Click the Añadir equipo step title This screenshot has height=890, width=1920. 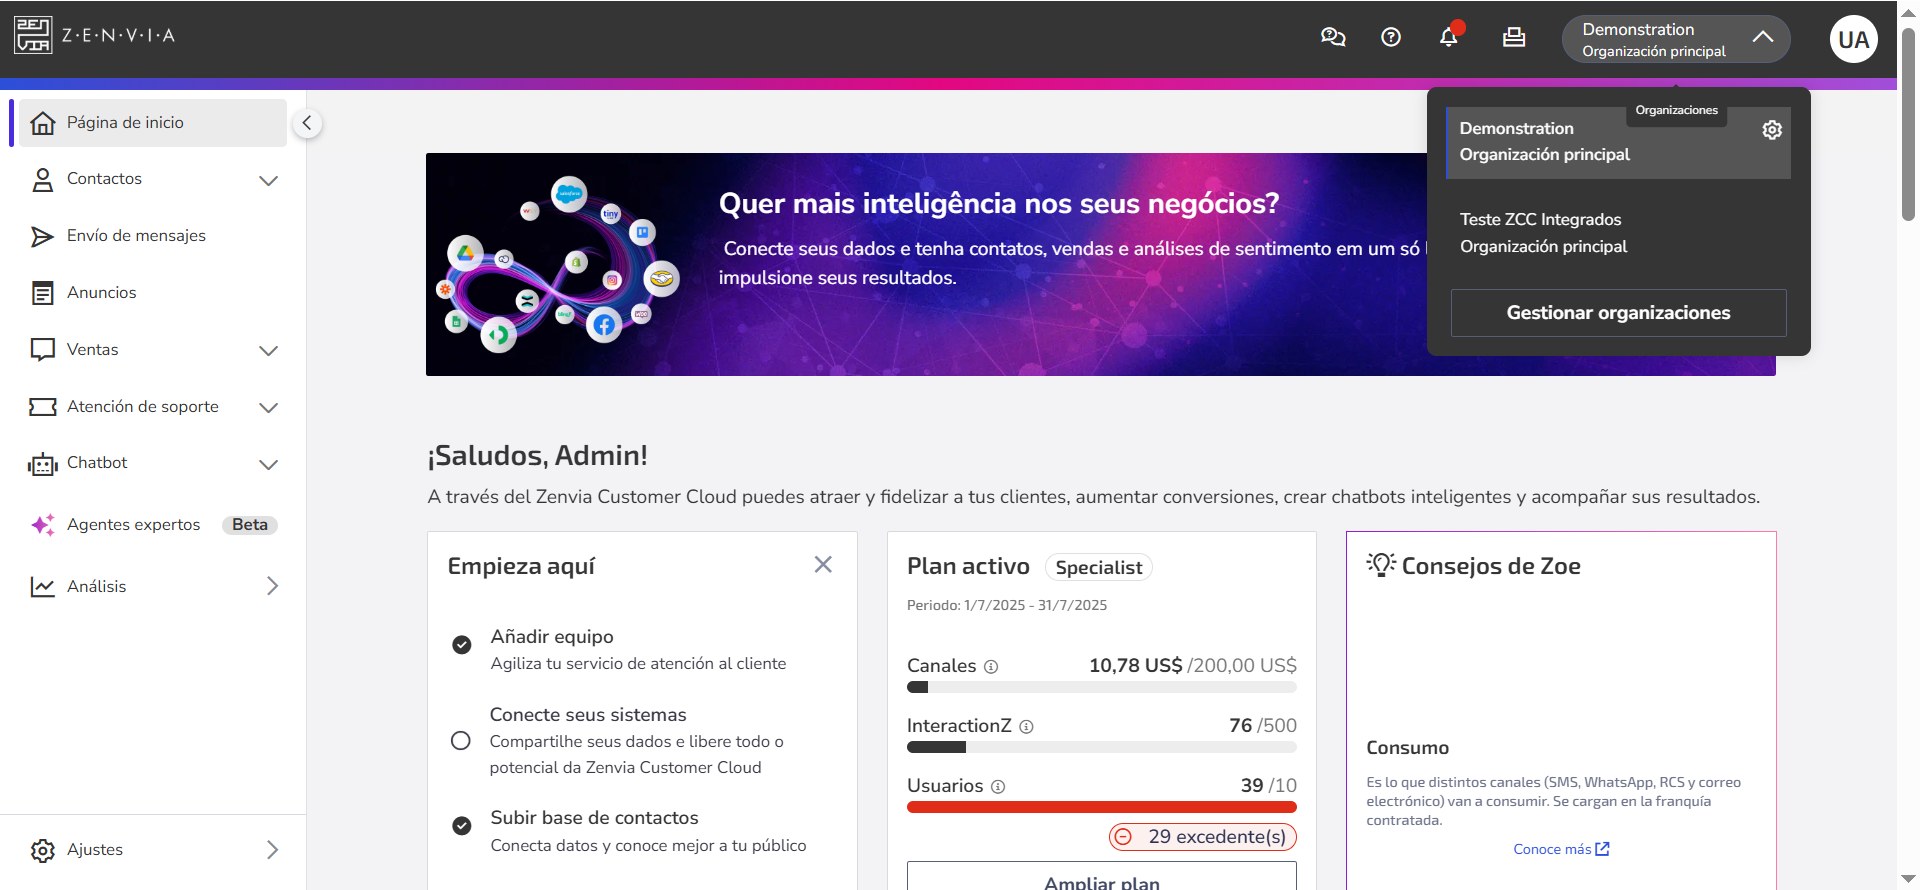pos(552,637)
